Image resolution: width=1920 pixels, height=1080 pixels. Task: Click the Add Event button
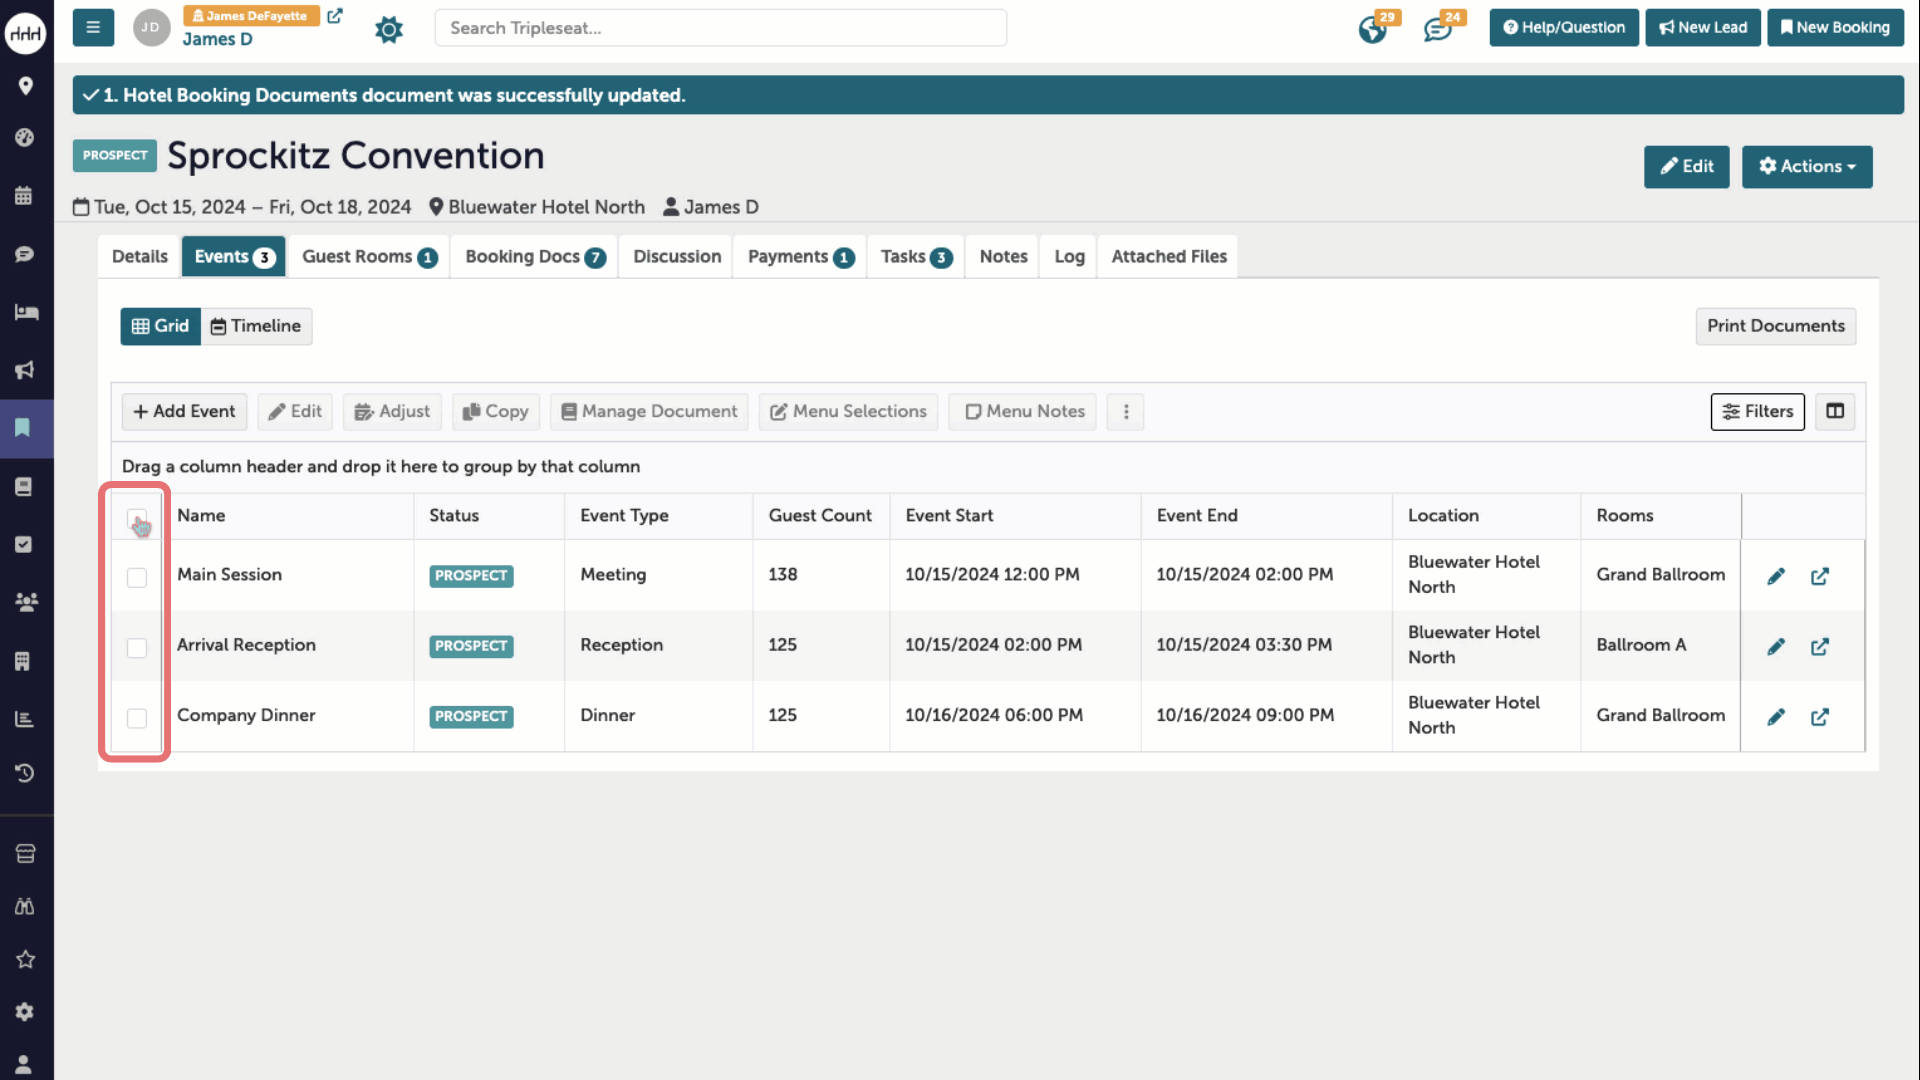click(184, 411)
